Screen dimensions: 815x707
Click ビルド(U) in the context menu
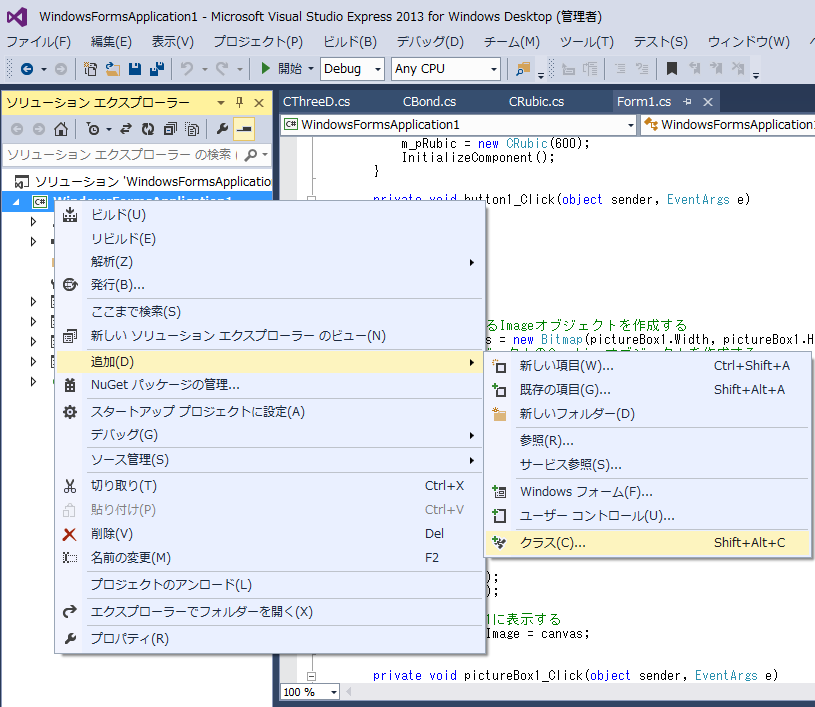click(x=270, y=215)
